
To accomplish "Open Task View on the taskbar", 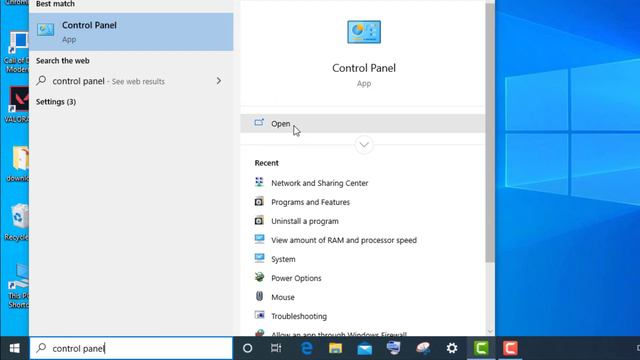I will [276, 348].
